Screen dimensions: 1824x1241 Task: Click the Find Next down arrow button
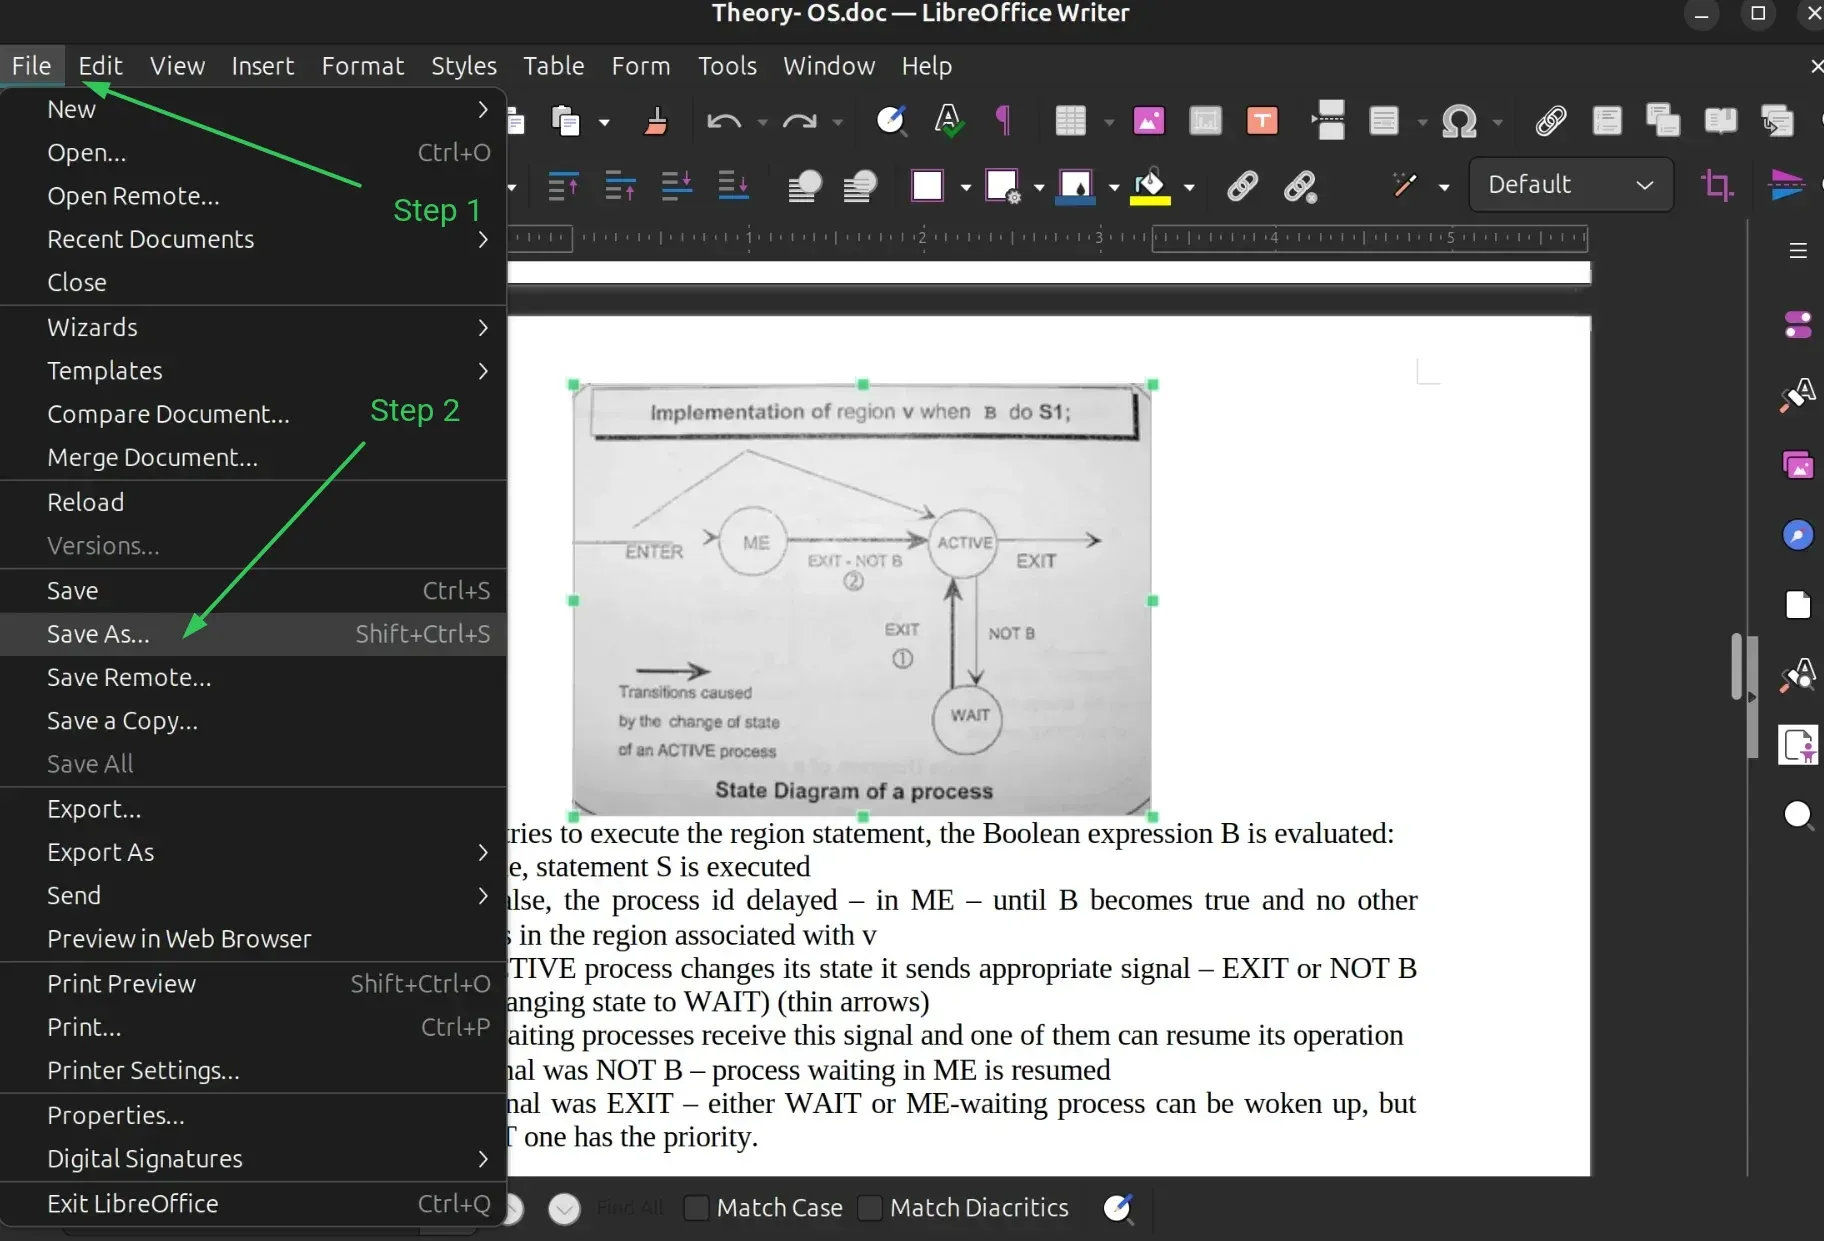point(564,1208)
